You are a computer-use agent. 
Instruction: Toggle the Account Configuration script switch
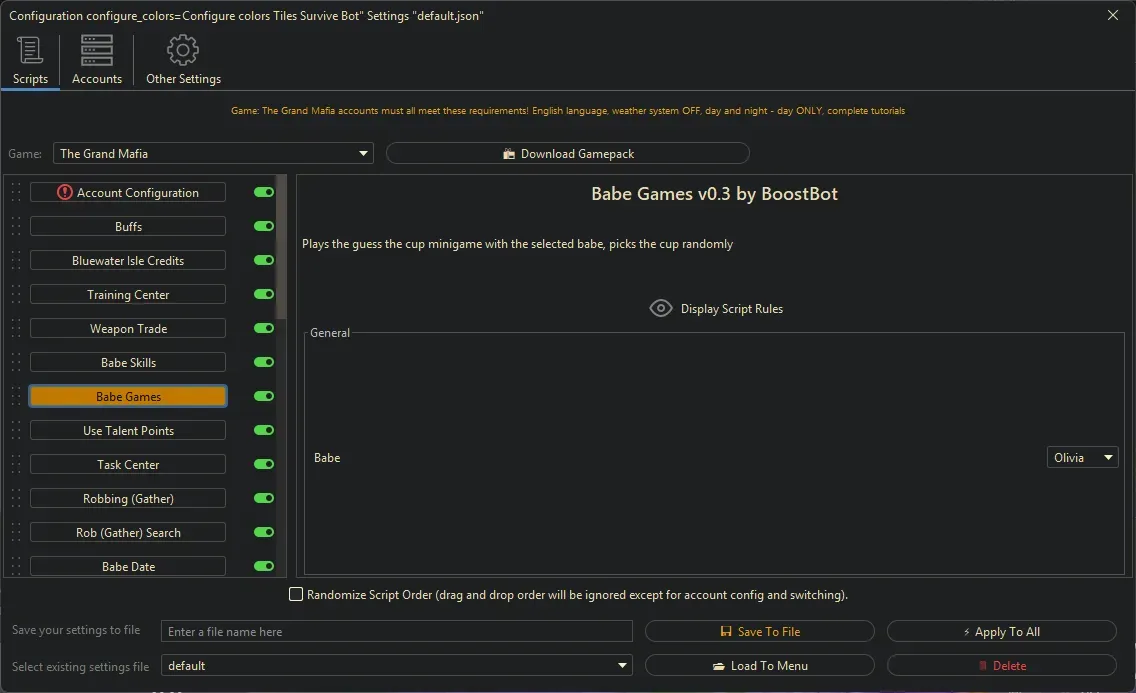(x=264, y=192)
